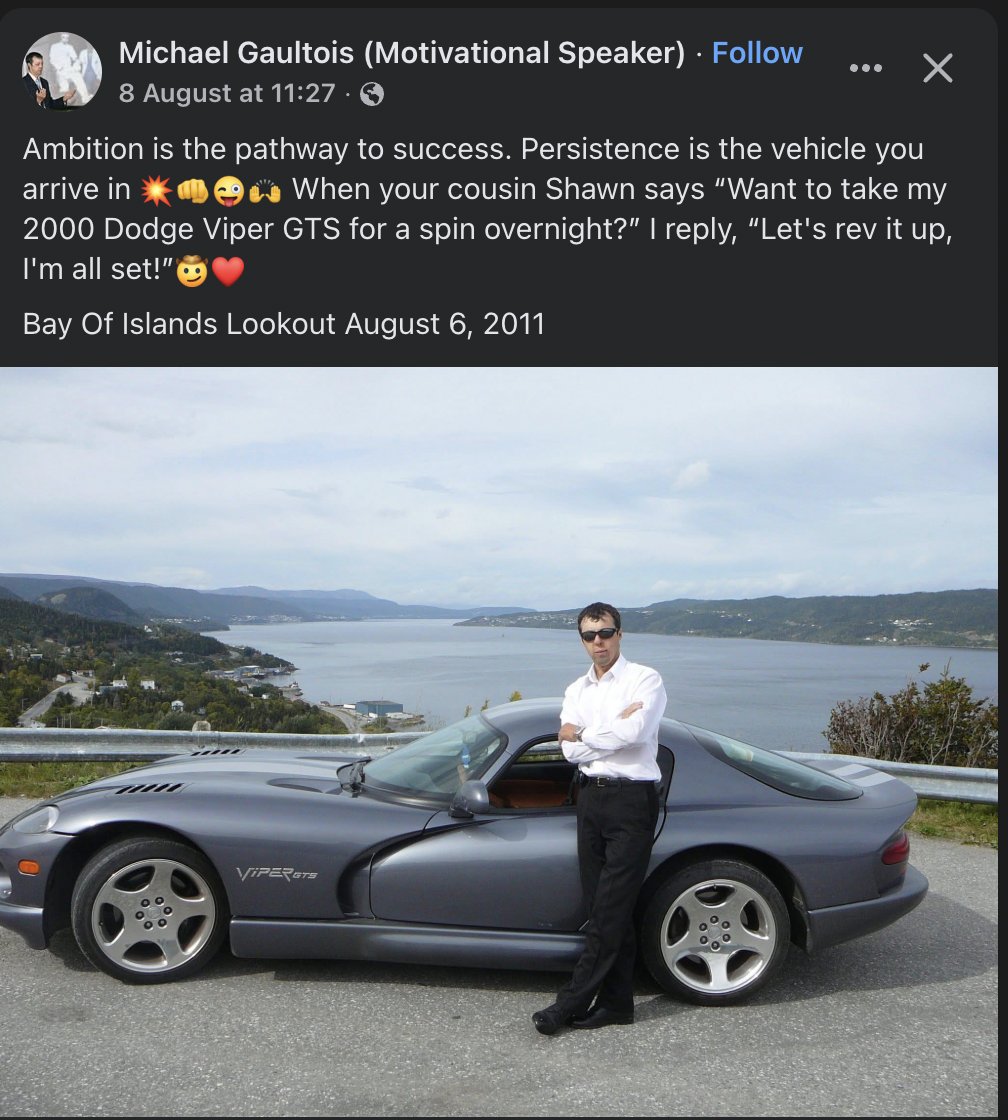Click the winking tongue-out emoji

pos(229,190)
